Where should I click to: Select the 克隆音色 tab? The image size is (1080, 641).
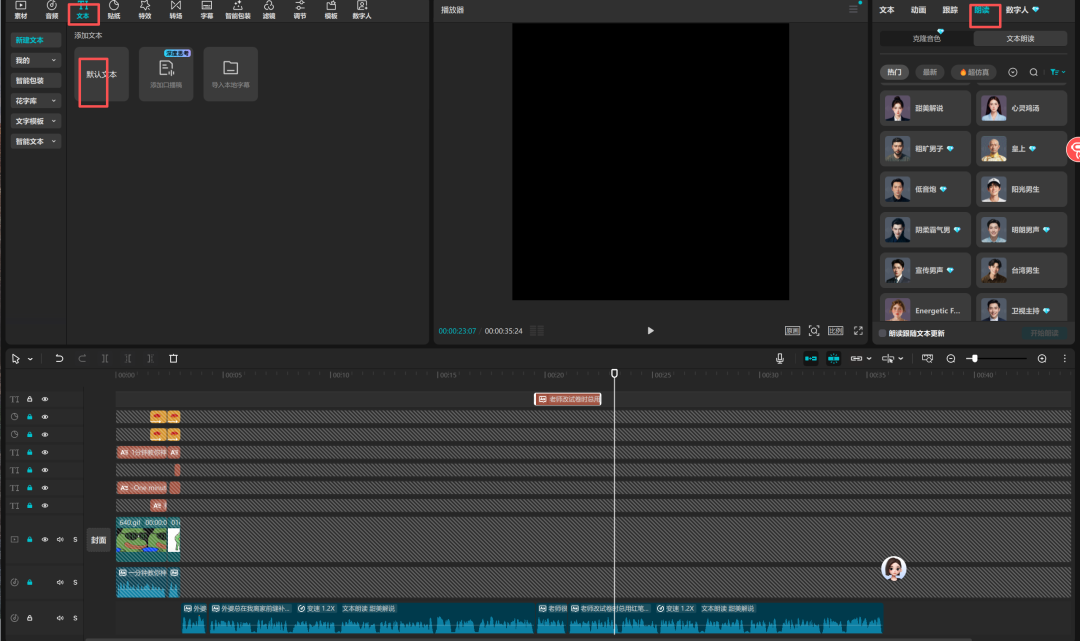coord(926,38)
